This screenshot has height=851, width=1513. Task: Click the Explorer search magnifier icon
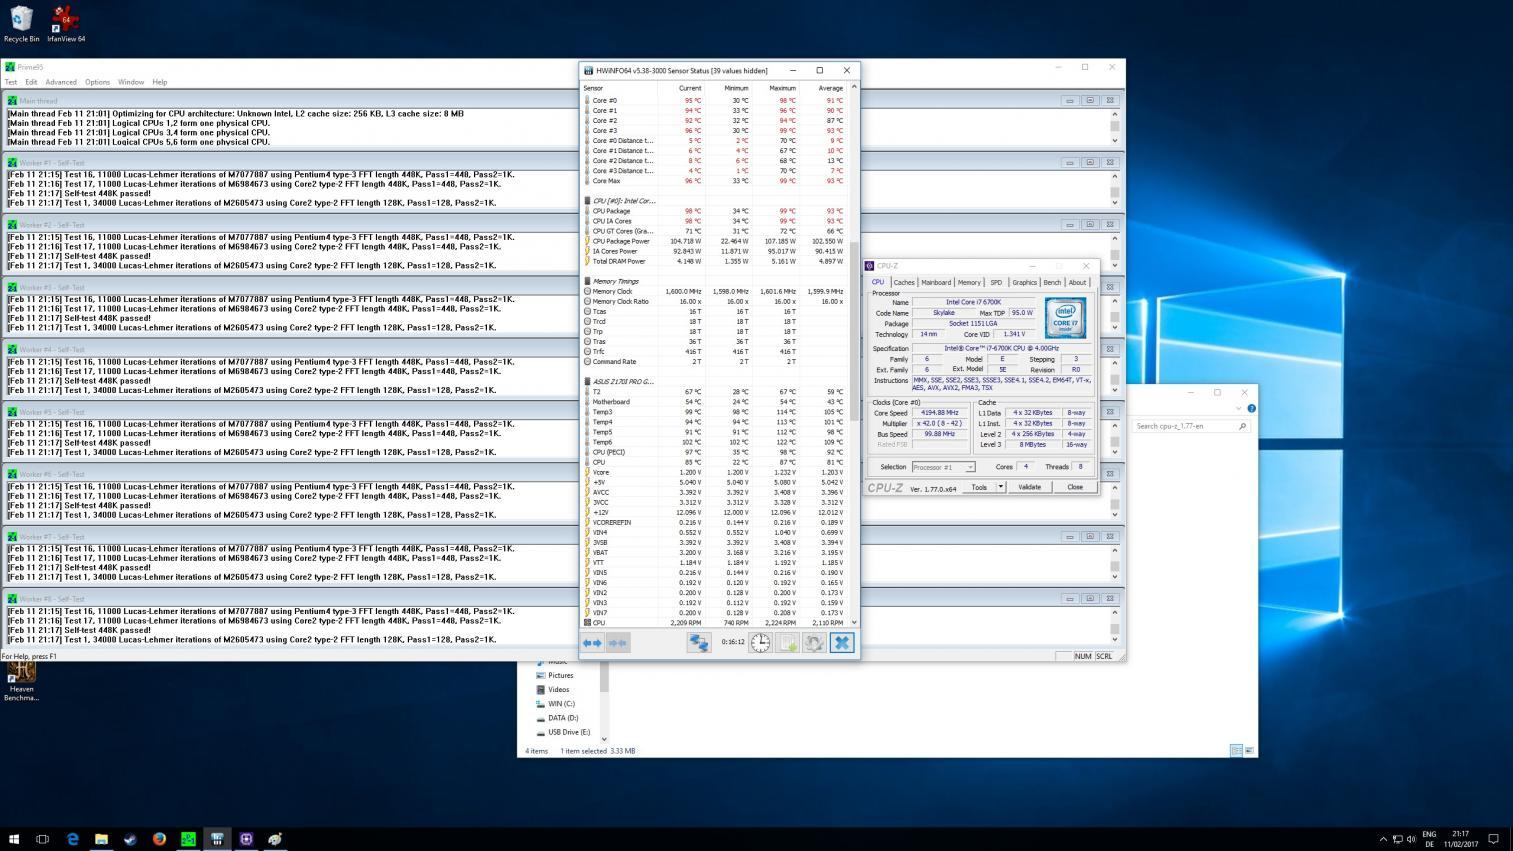(x=1242, y=426)
